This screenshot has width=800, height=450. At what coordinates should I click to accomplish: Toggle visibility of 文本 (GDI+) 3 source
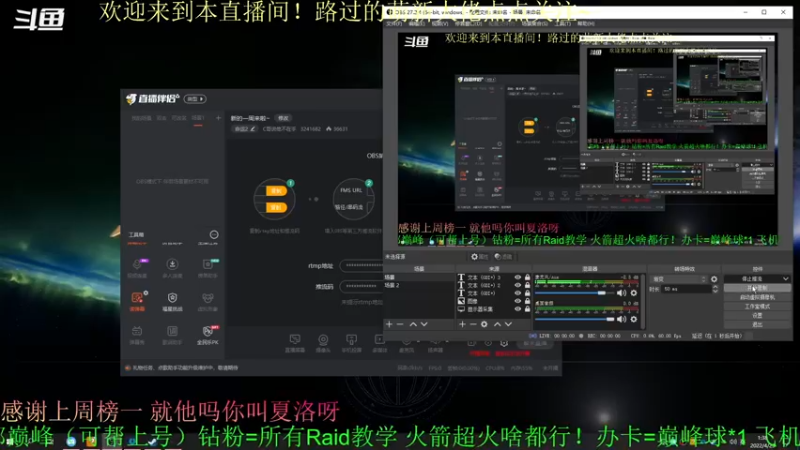tap(518, 277)
